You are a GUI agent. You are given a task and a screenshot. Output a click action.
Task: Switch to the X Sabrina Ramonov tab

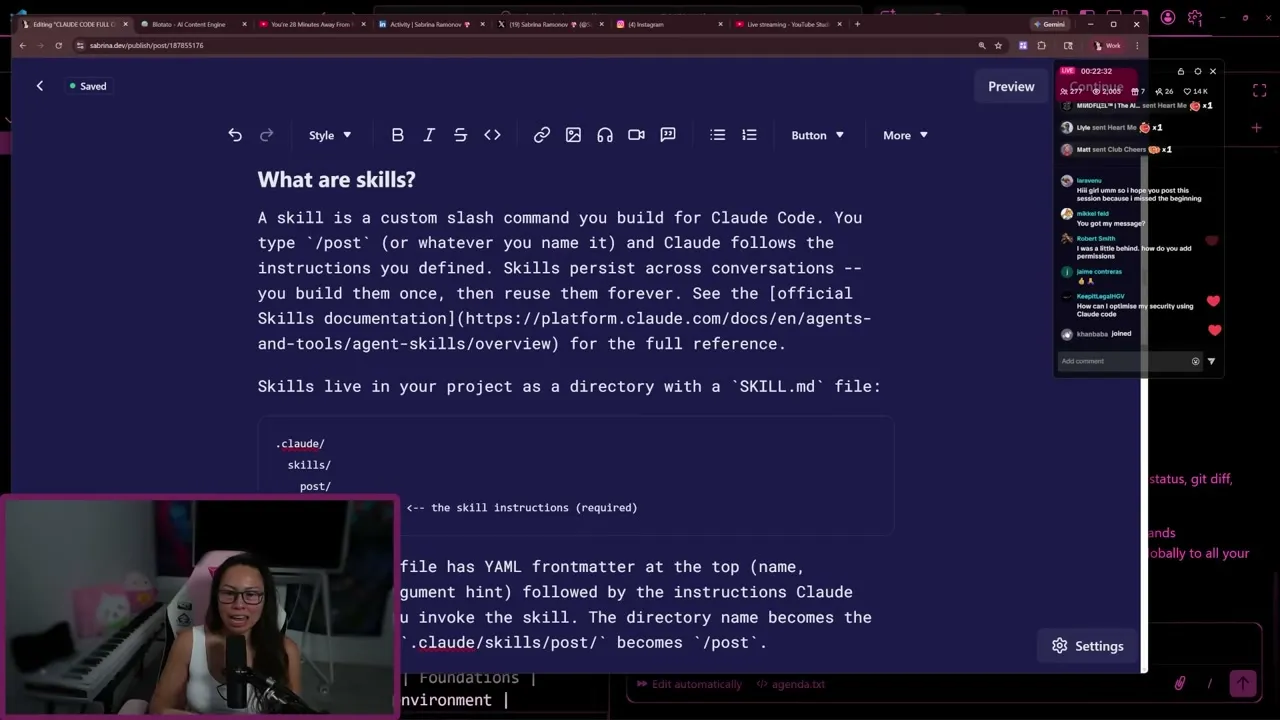(548, 24)
